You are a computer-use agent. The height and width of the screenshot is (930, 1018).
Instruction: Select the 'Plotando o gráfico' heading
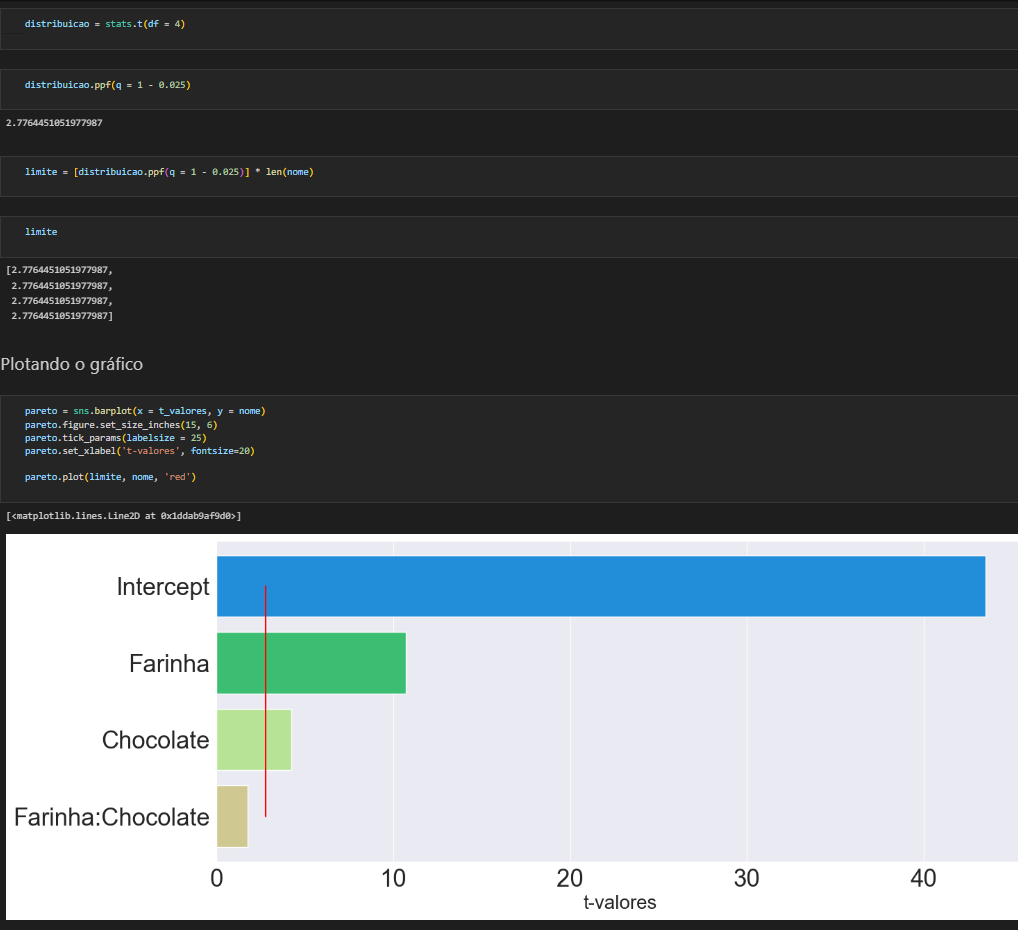coord(73,364)
